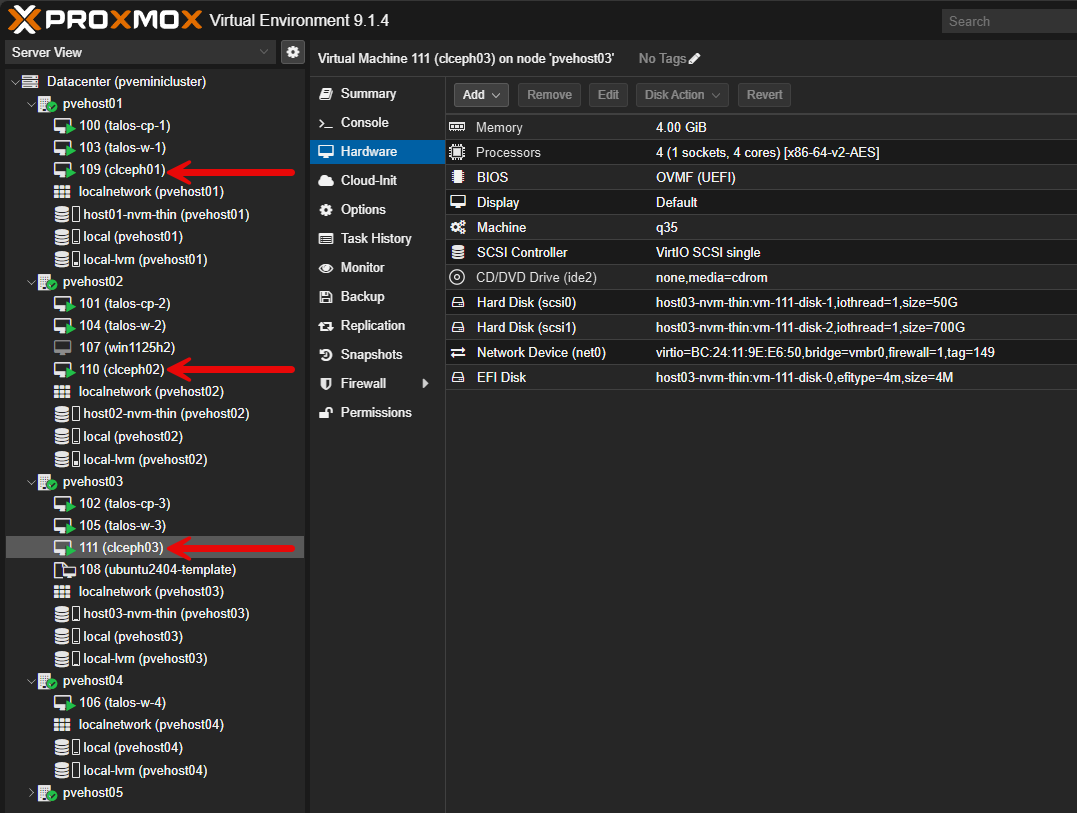Click the pencil icon to edit tags
The image size is (1077, 813).
point(694,58)
